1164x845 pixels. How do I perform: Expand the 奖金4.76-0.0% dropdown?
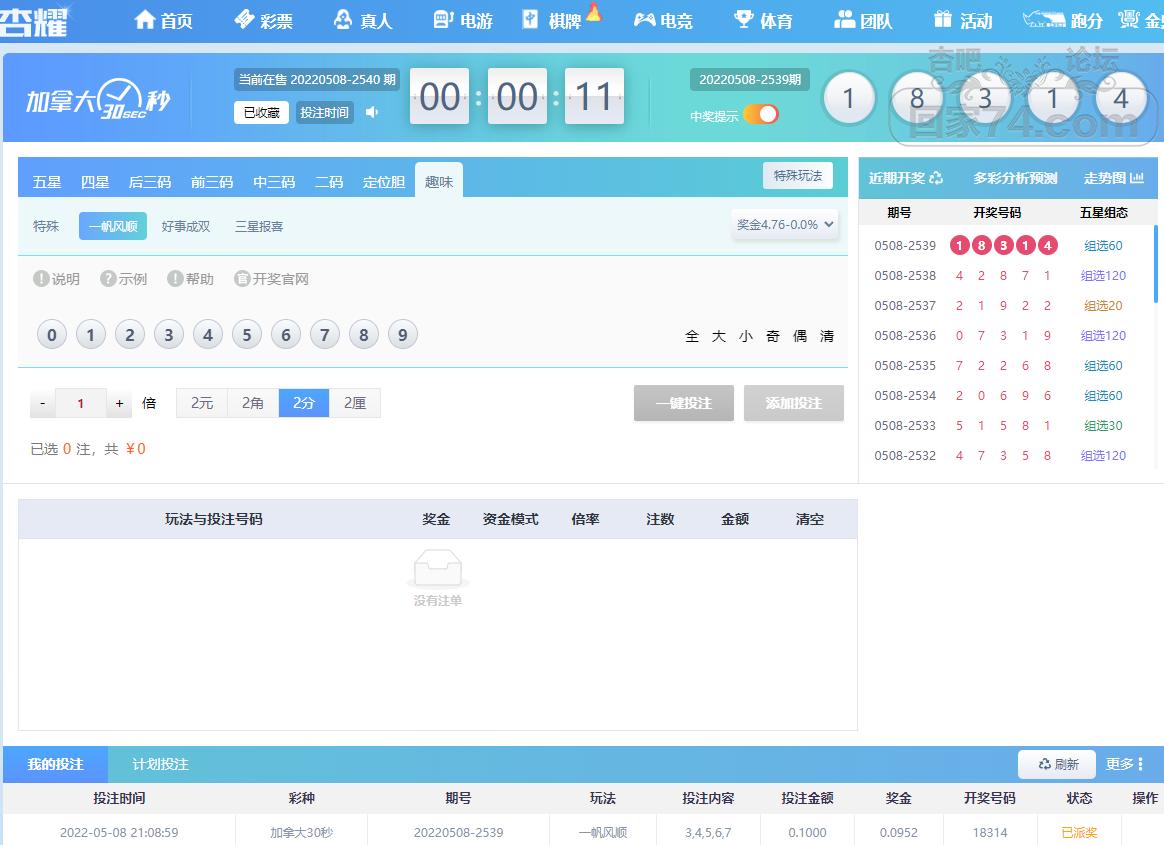[x=784, y=224]
